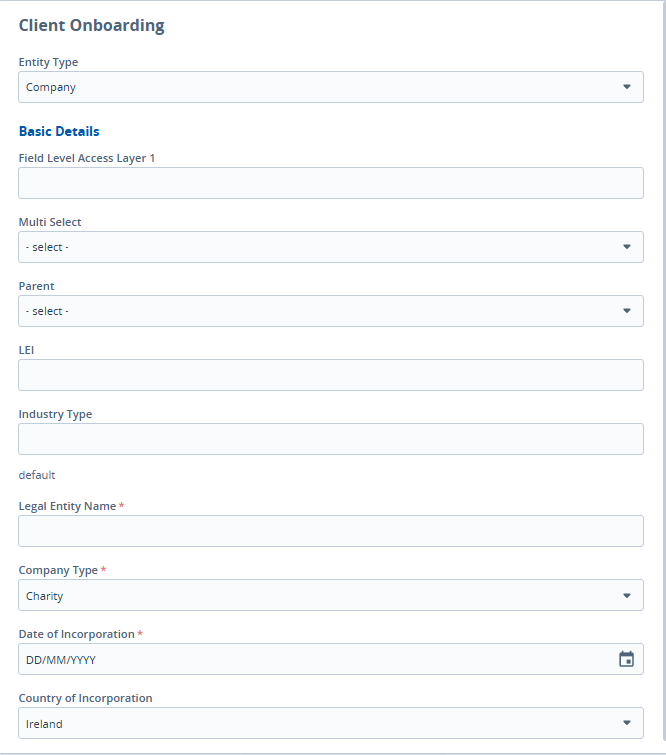Click the DD/MM/YYYY date input field
The height and width of the screenshot is (755, 666).
pos(310,659)
